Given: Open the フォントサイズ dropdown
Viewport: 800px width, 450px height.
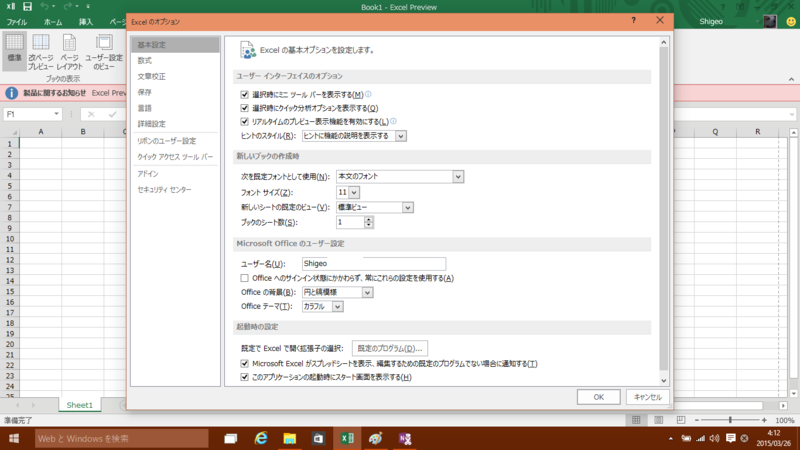Looking at the screenshot, I should (354, 192).
